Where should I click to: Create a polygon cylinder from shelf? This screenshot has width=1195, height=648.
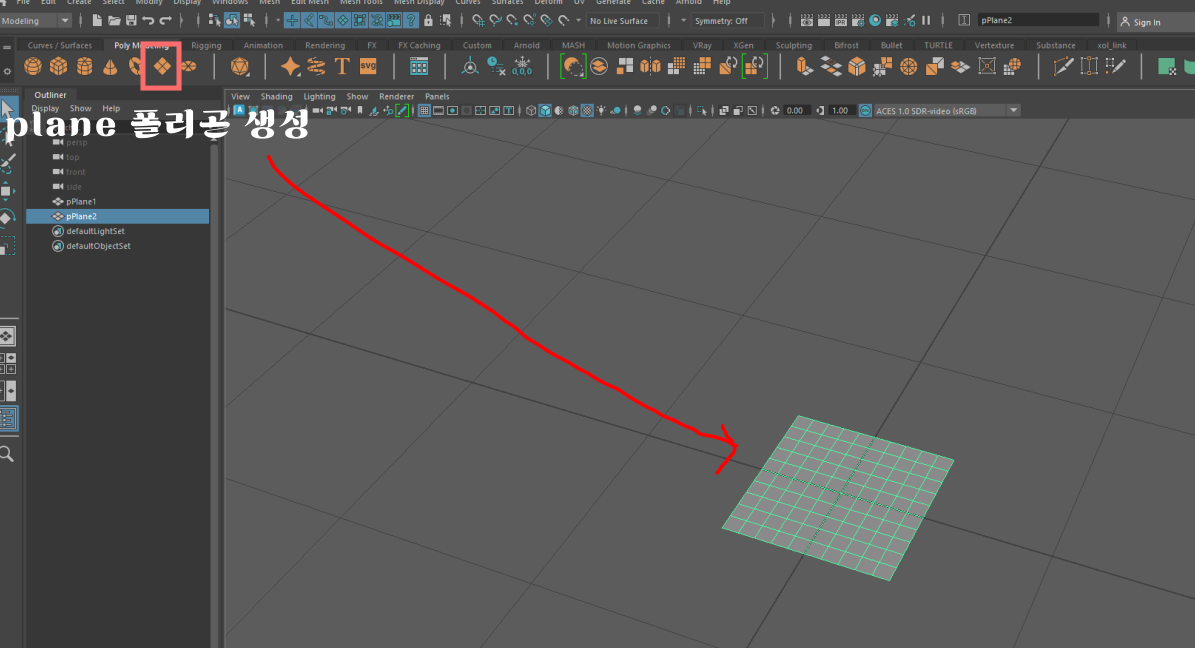(x=85, y=67)
